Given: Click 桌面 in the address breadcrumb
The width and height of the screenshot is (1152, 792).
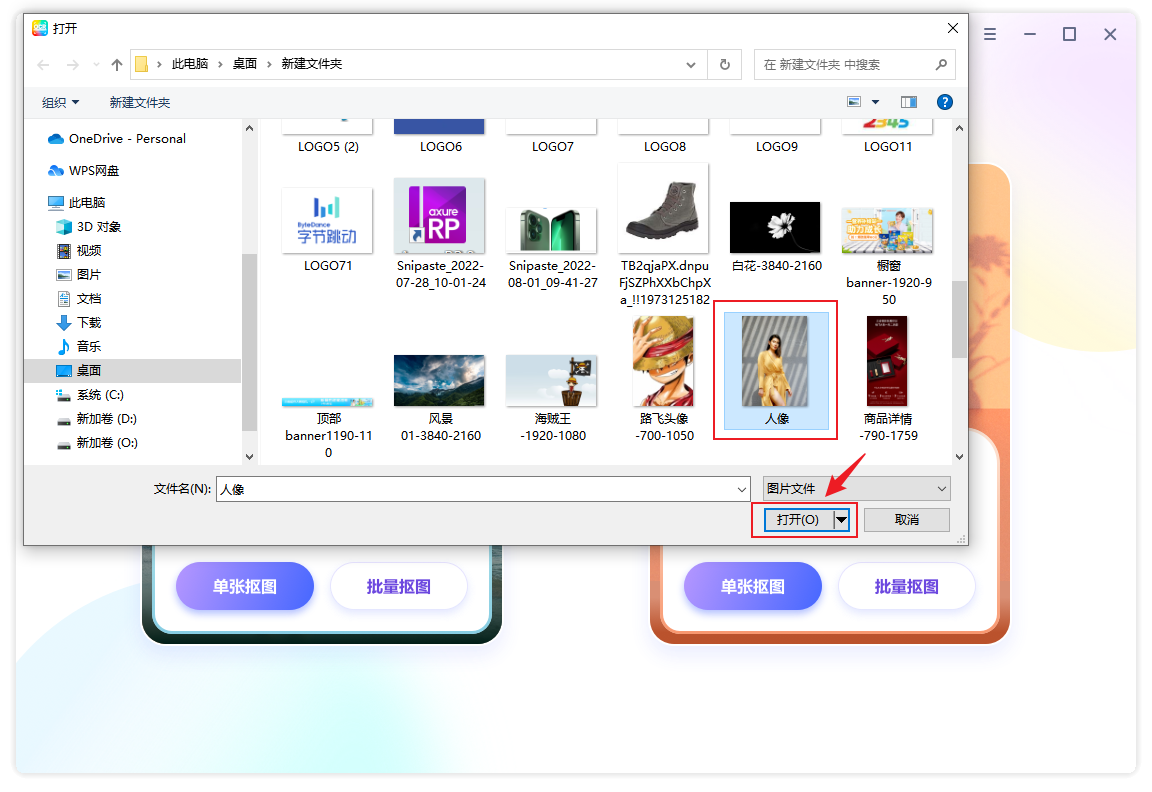Looking at the screenshot, I should 245,64.
